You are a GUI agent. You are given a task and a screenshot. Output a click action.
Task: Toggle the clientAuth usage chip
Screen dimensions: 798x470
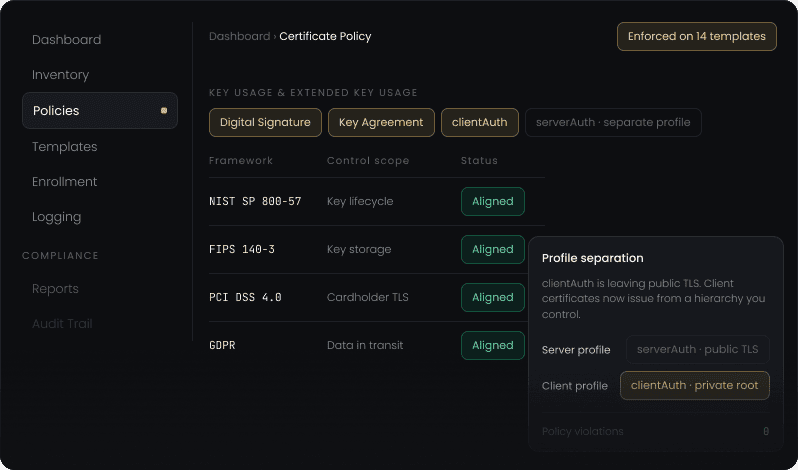[480, 123]
